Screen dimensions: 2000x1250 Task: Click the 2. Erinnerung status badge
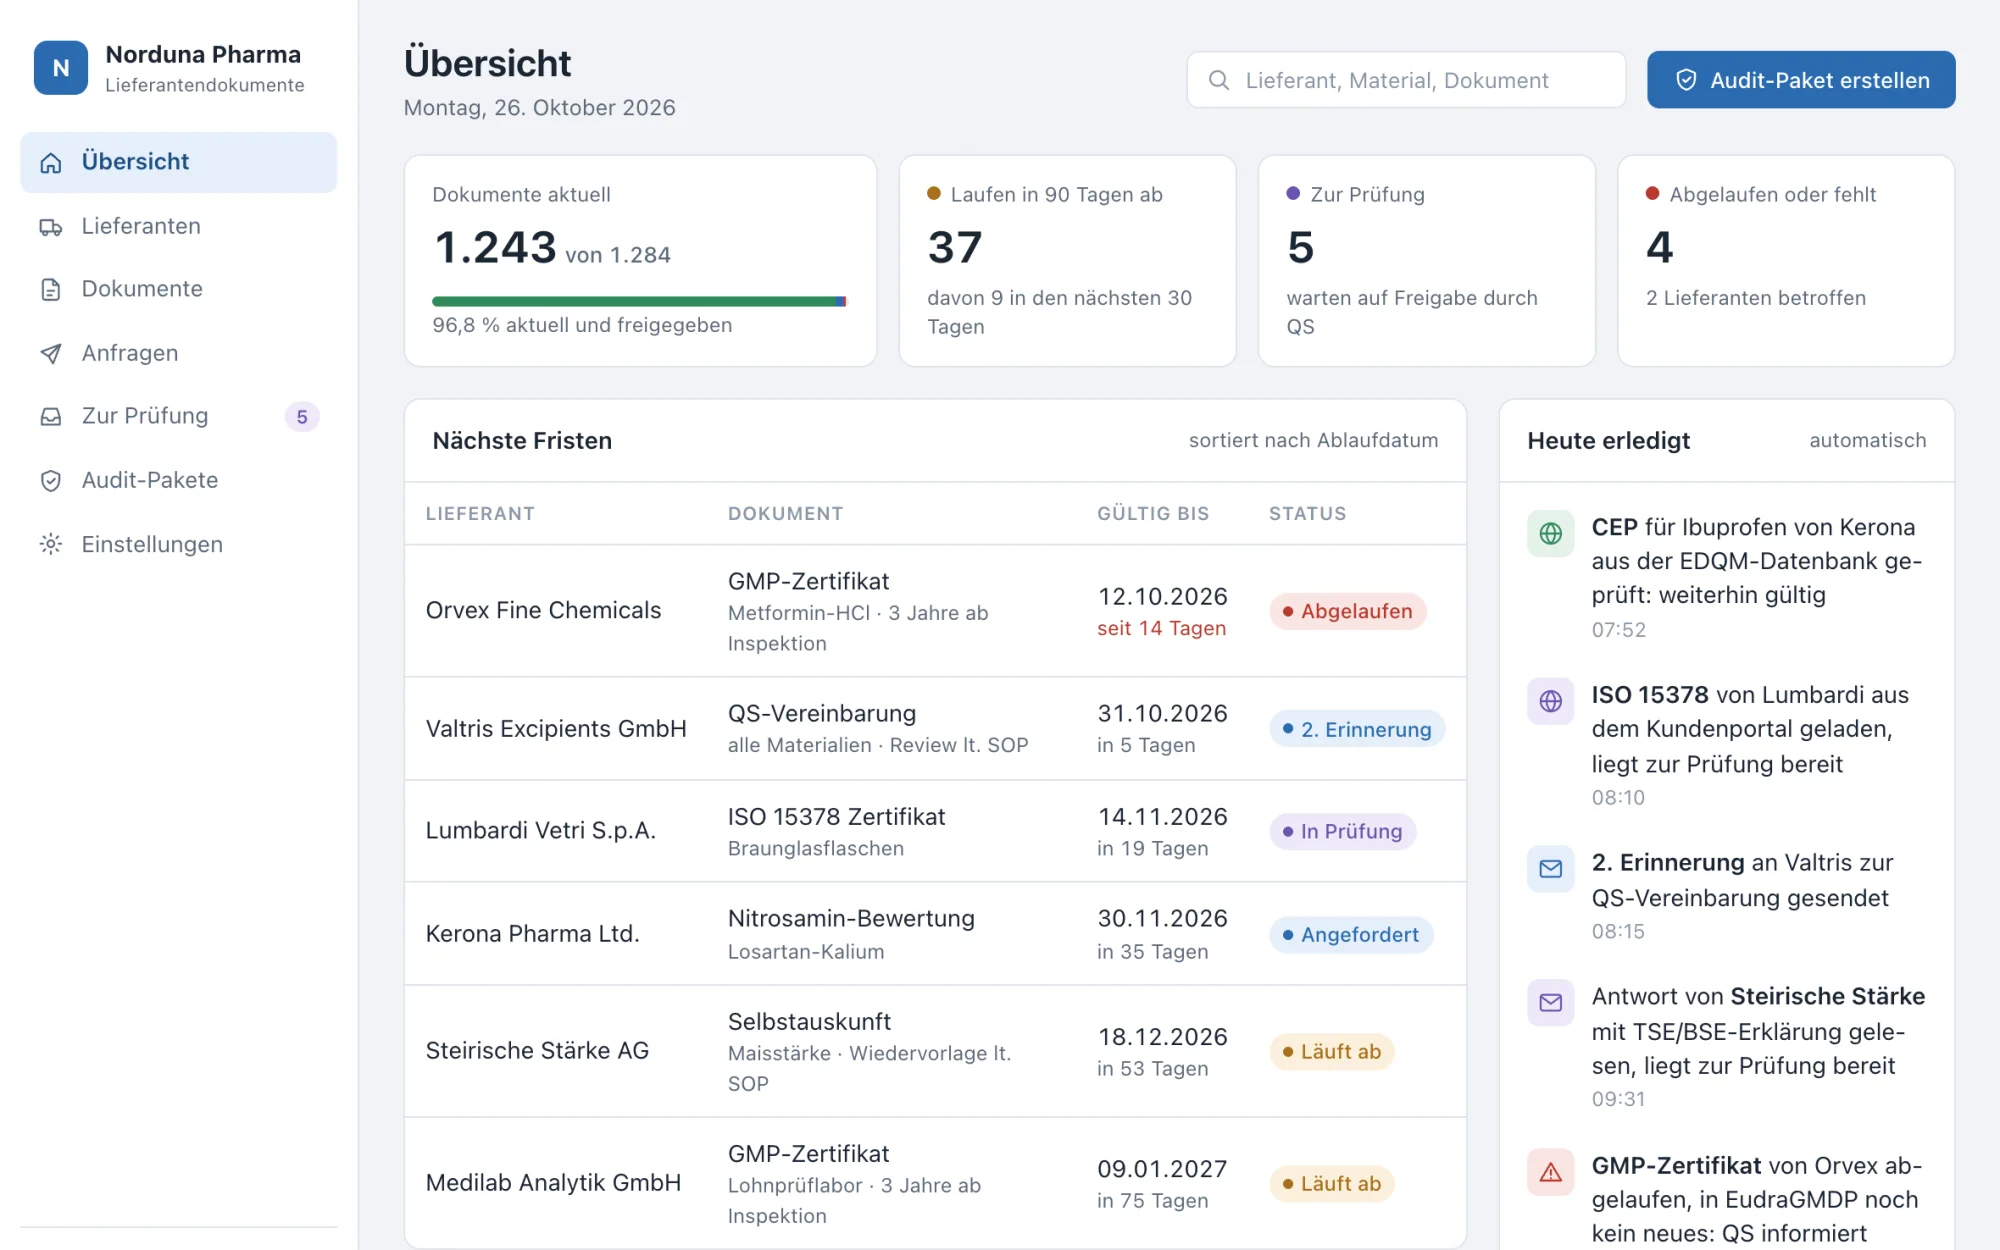click(1357, 729)
